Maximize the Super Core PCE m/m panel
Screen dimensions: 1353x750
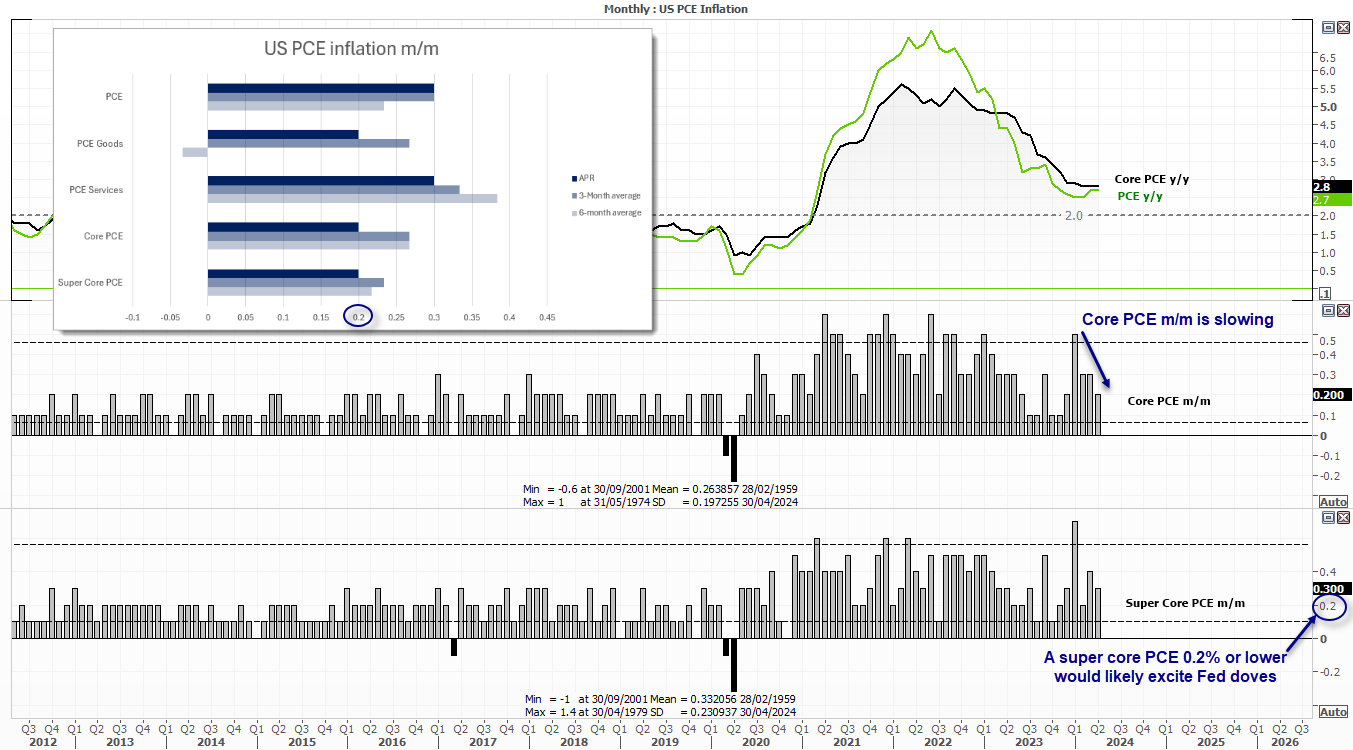tap(1327, 517)
